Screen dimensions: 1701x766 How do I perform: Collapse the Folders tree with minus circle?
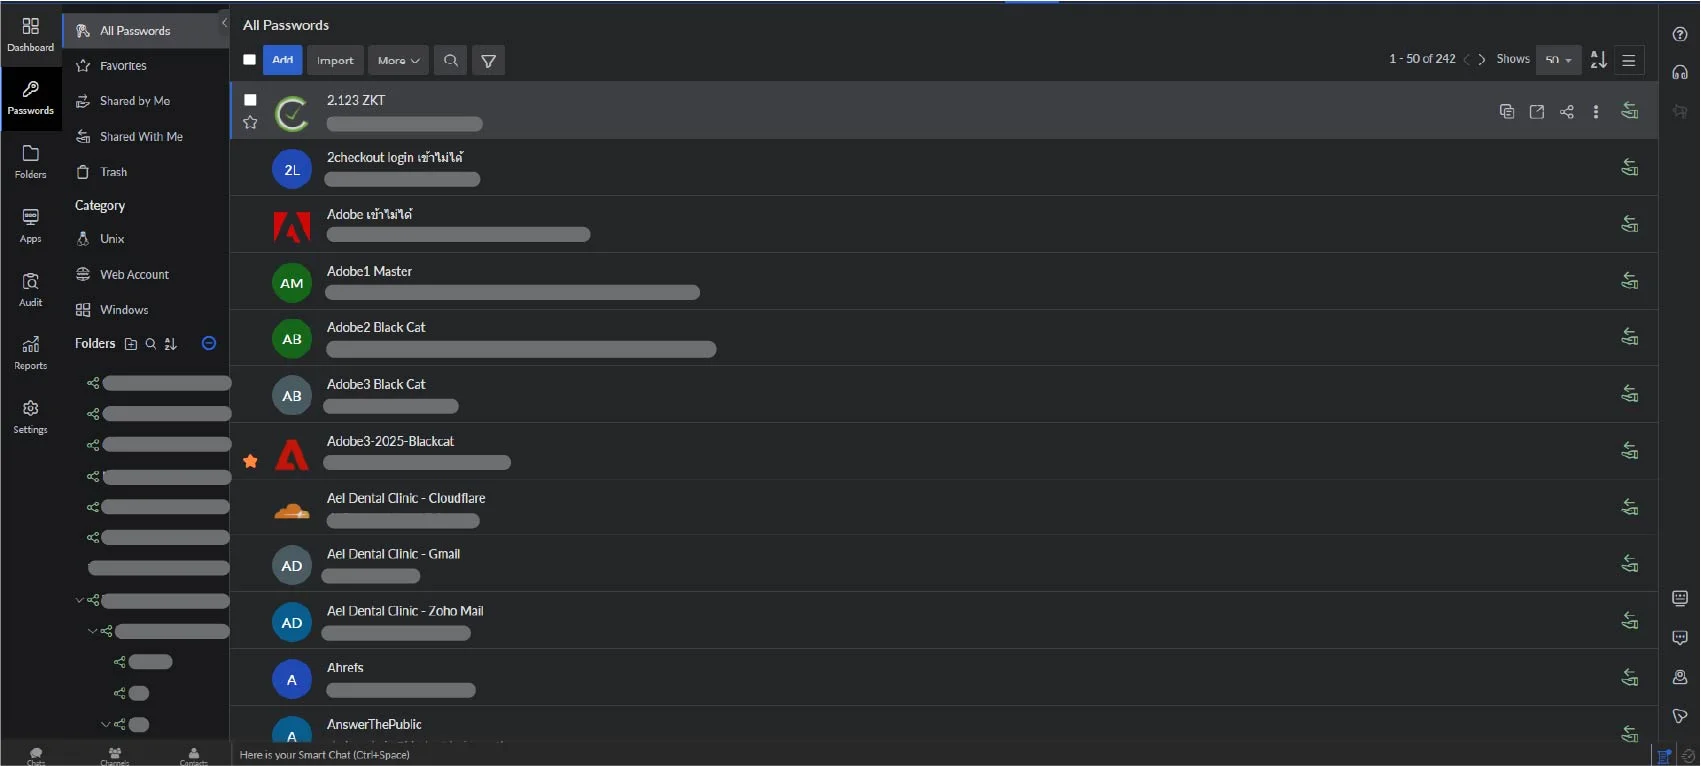pyautogui.click(x=209, y=343)
